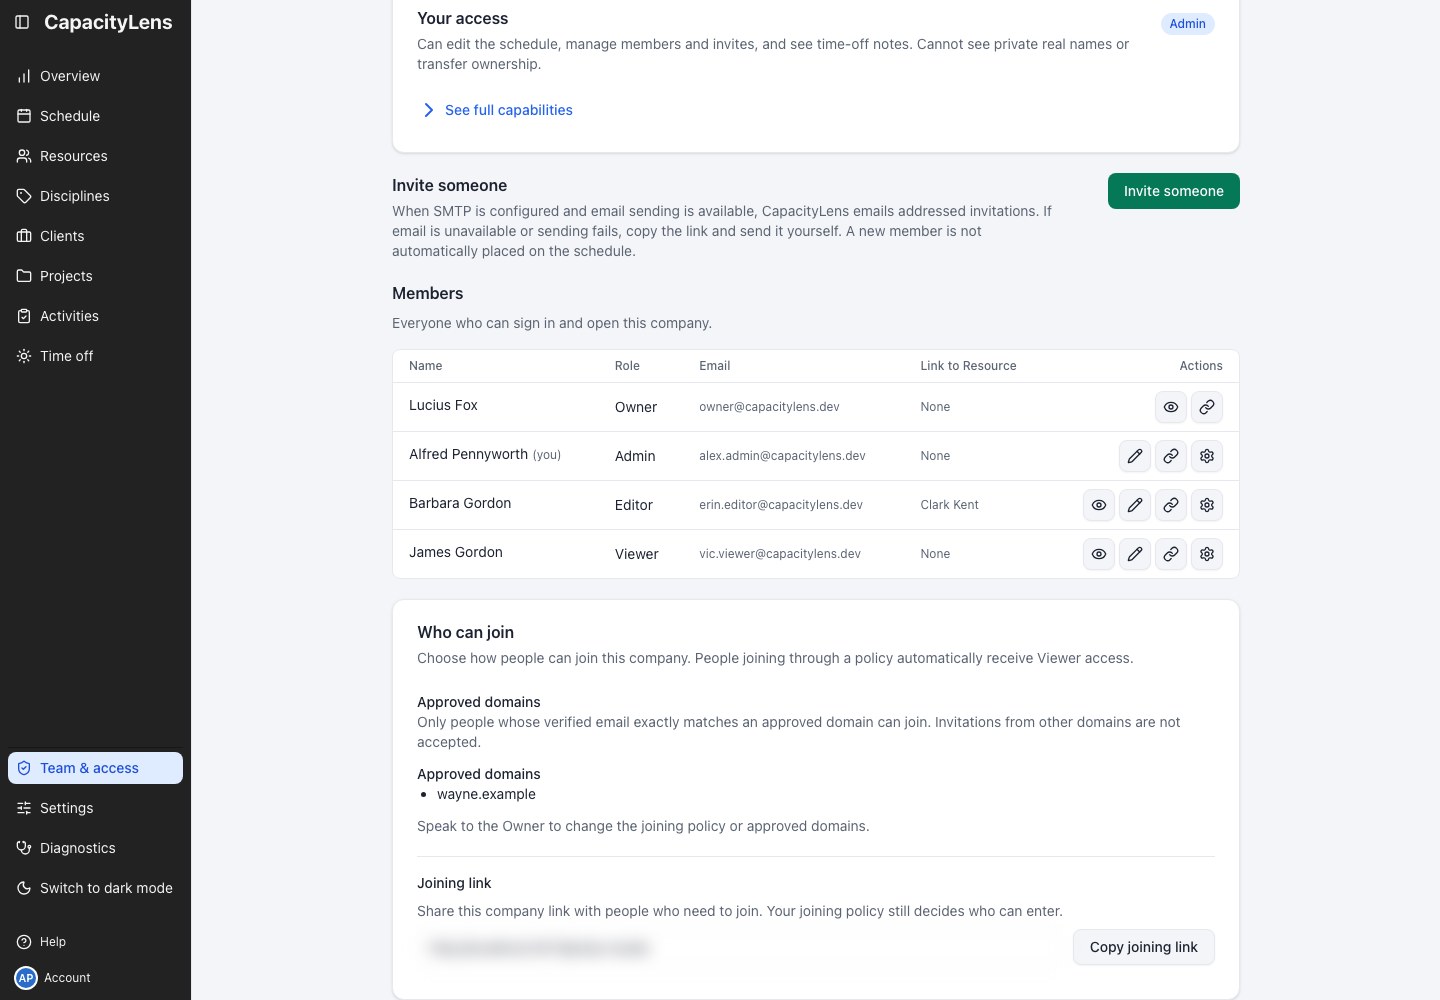
Task: Click the green Invite someone button
Action: point(1174,191)
